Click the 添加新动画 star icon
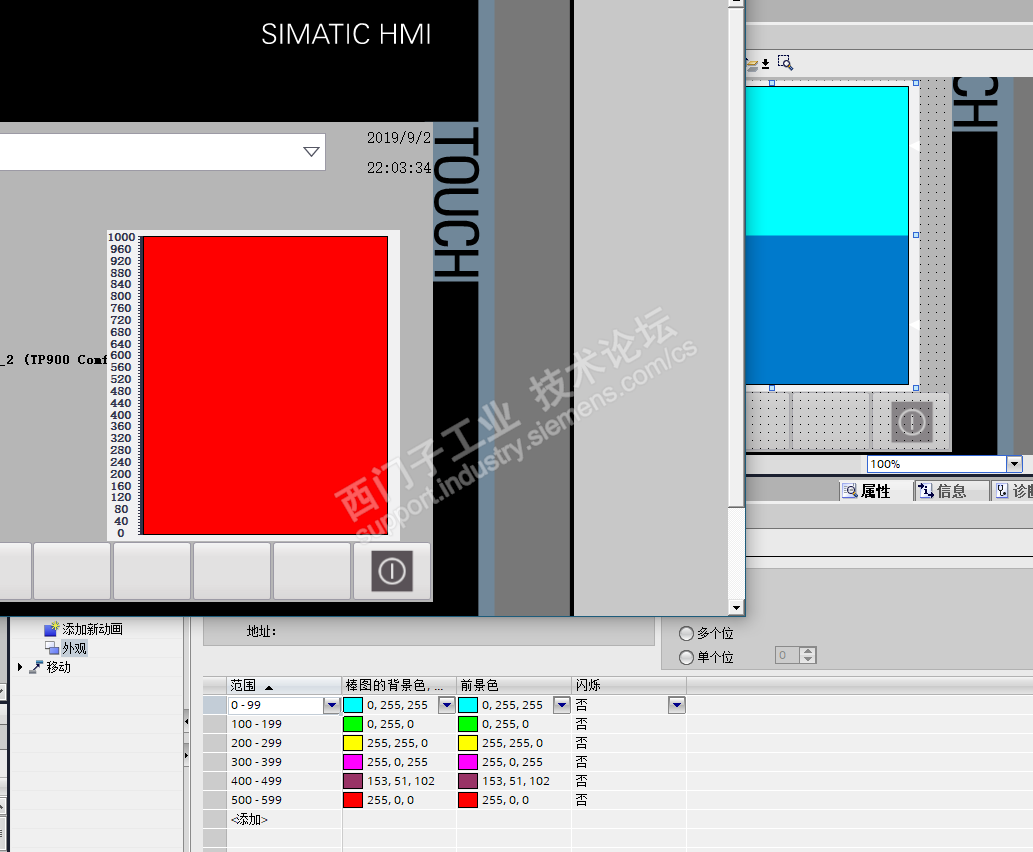 click(x=51, y=629)
